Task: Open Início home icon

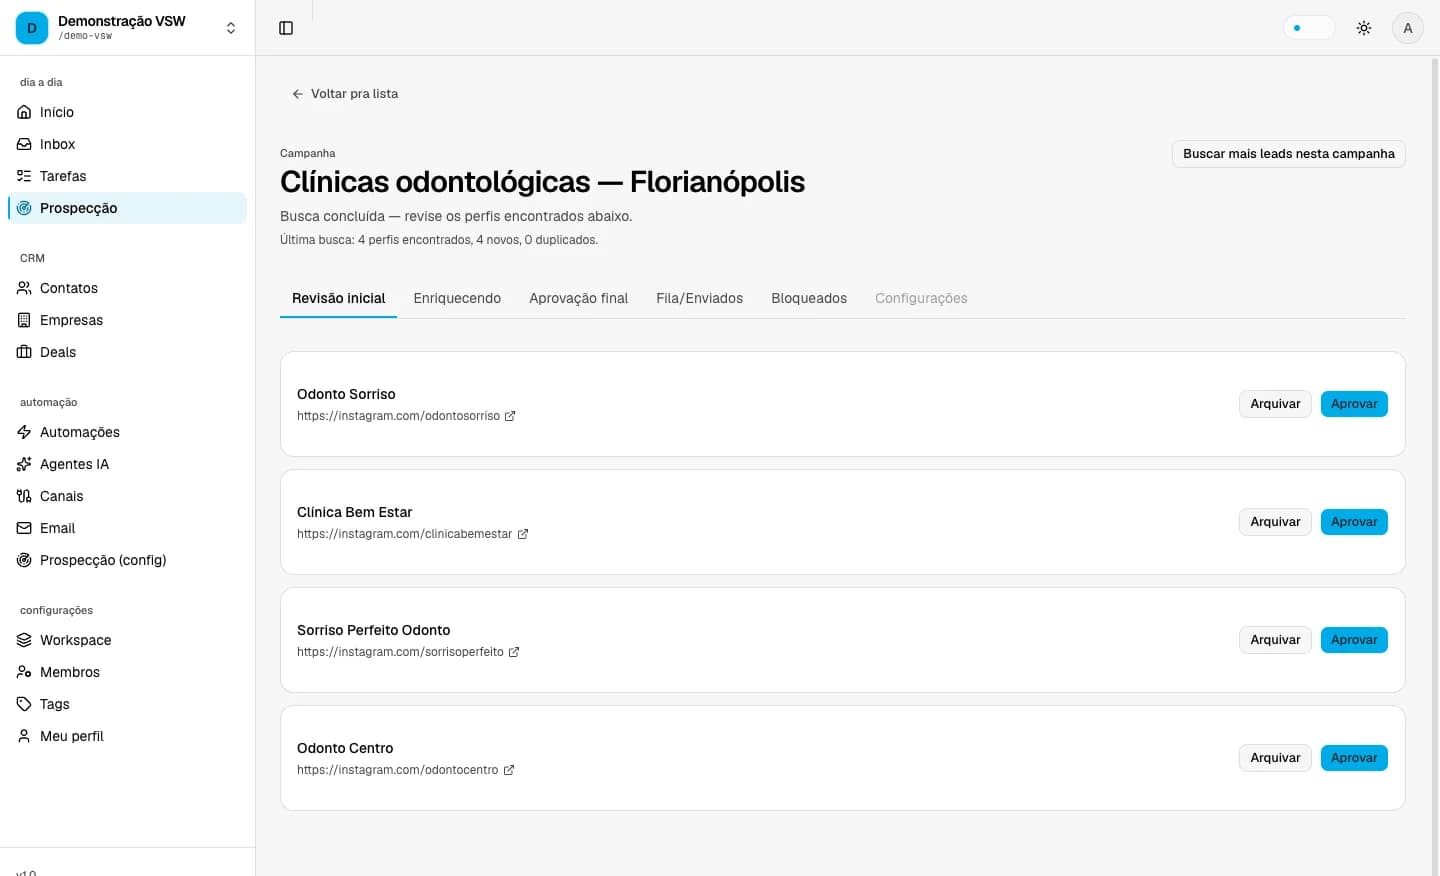Action: click(x=24, y=112)
